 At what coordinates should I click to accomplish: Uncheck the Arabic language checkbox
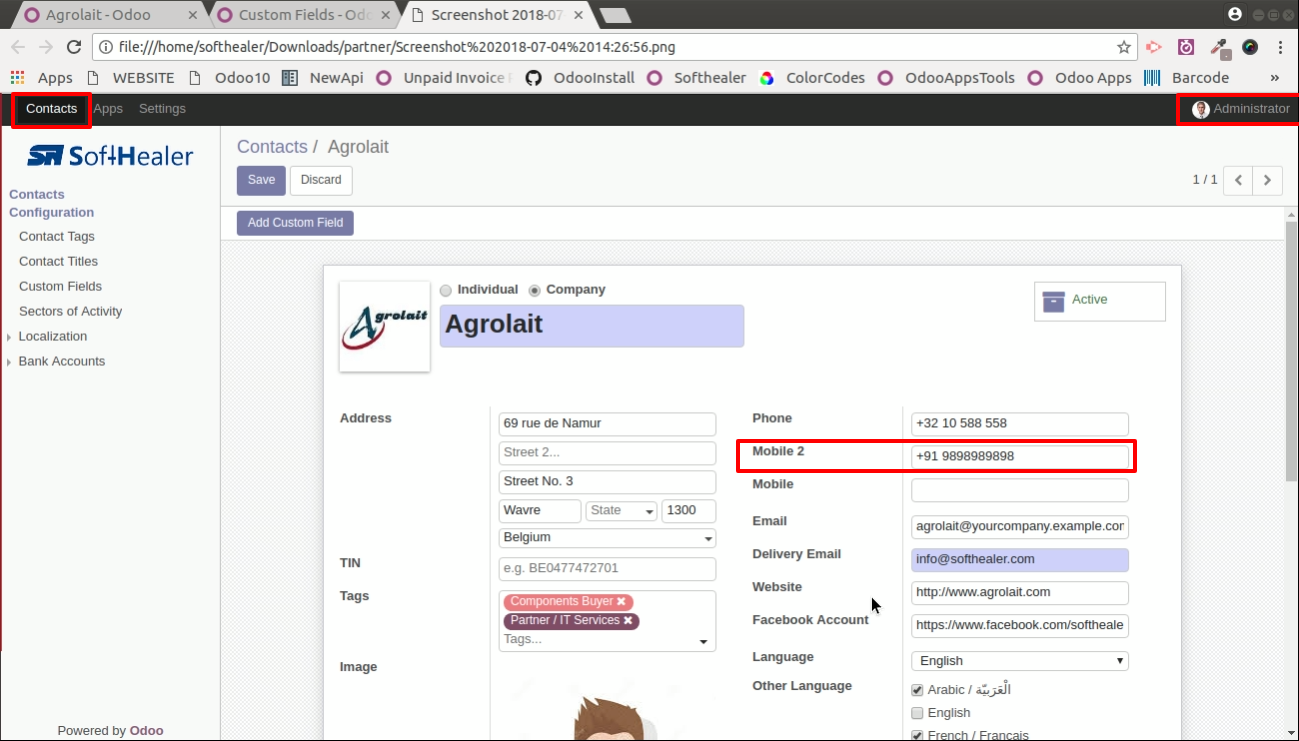[917, 690]
